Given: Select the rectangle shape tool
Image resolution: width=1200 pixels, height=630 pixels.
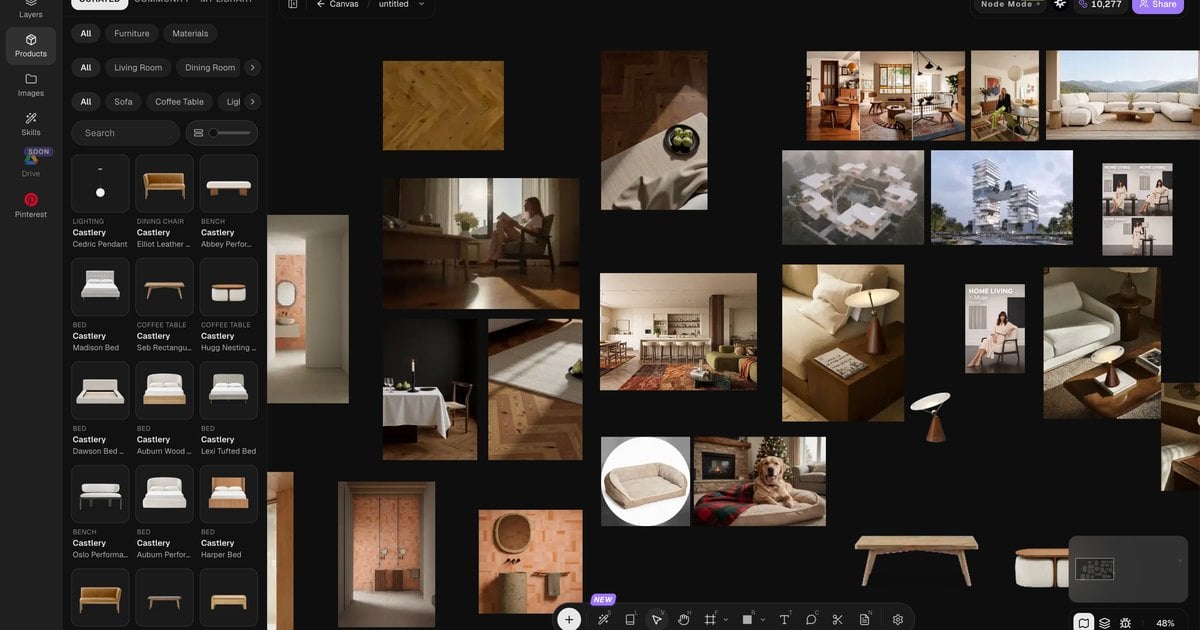Looking at the screenshot, I should (747, 619).
